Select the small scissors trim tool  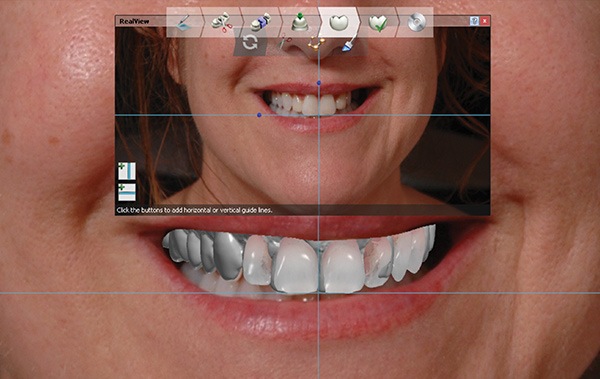(x=284, y=42)
